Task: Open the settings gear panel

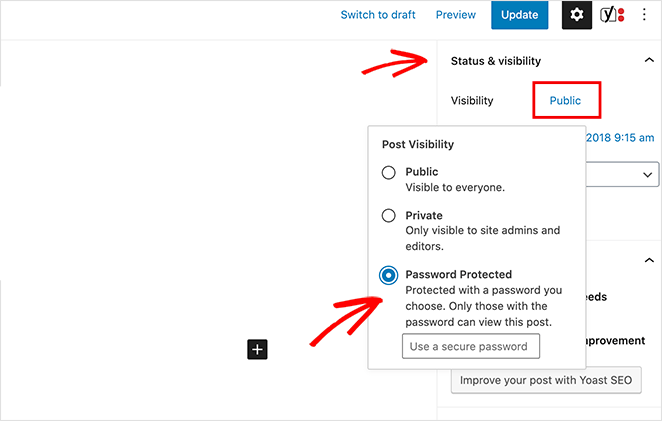Action: pyautogui.click(x=577, y=15)
